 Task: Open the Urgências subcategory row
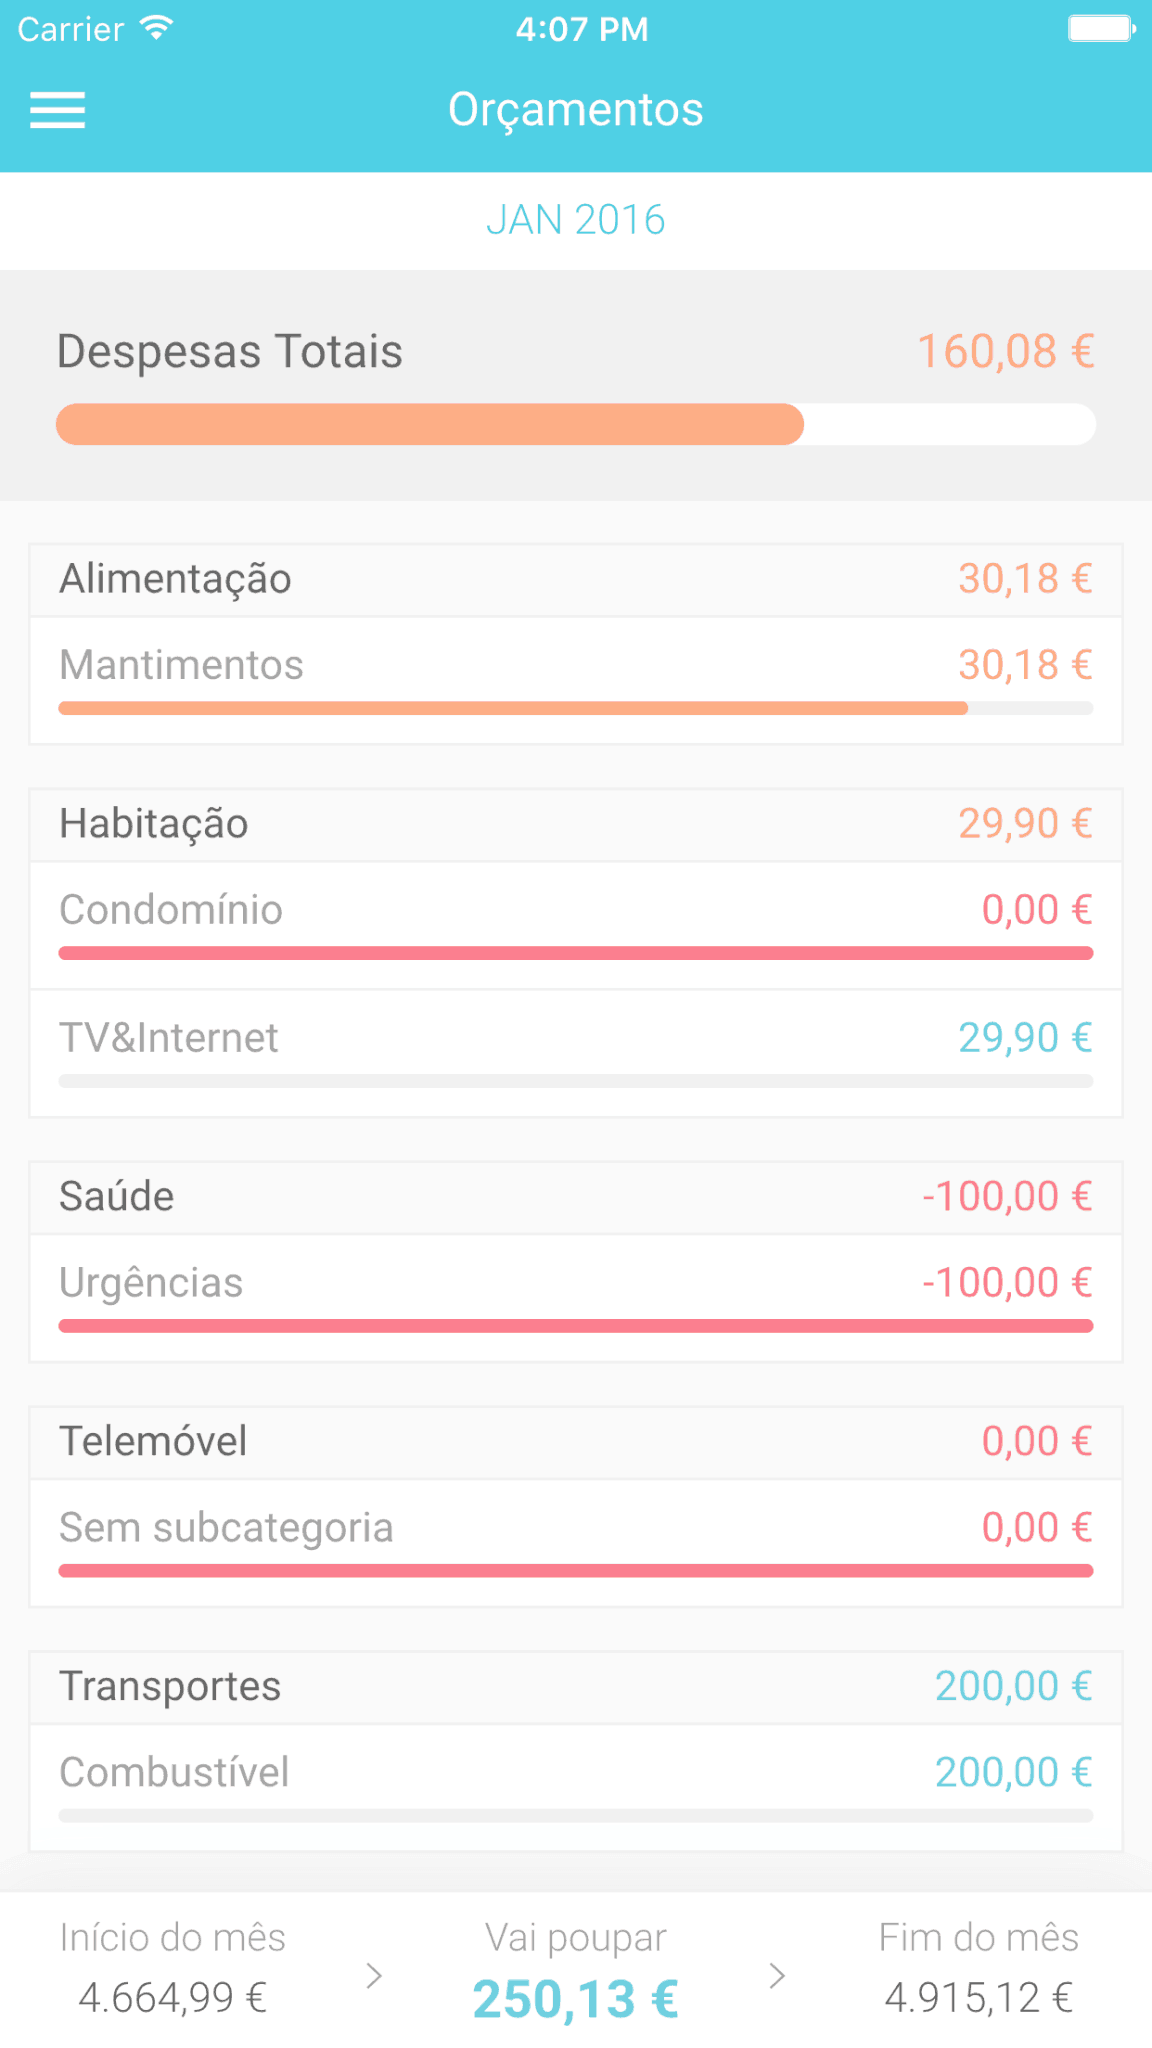[x=576, y=1296]
